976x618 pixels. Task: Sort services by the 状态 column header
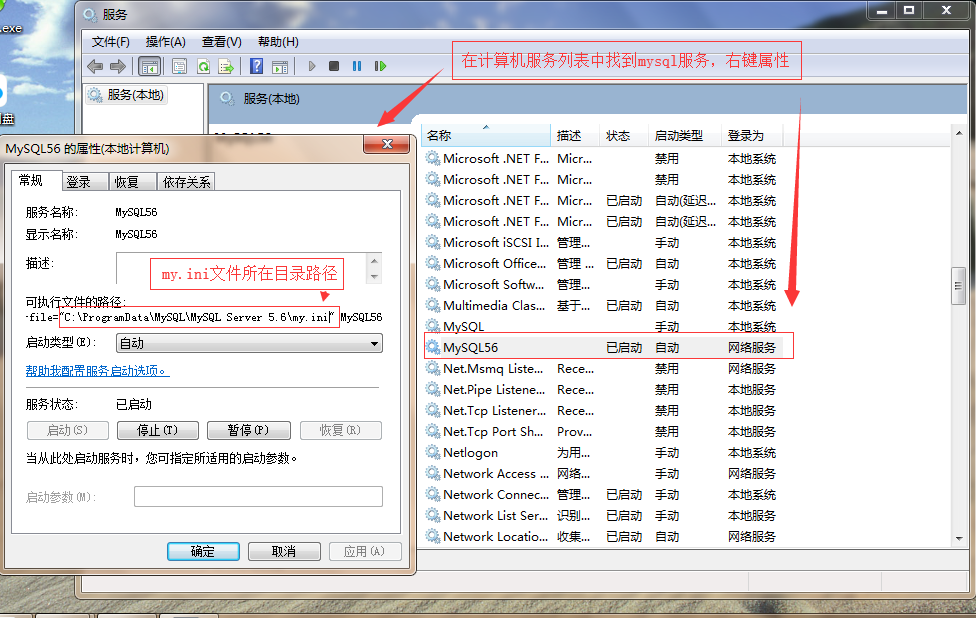click(x=624, y=135)
